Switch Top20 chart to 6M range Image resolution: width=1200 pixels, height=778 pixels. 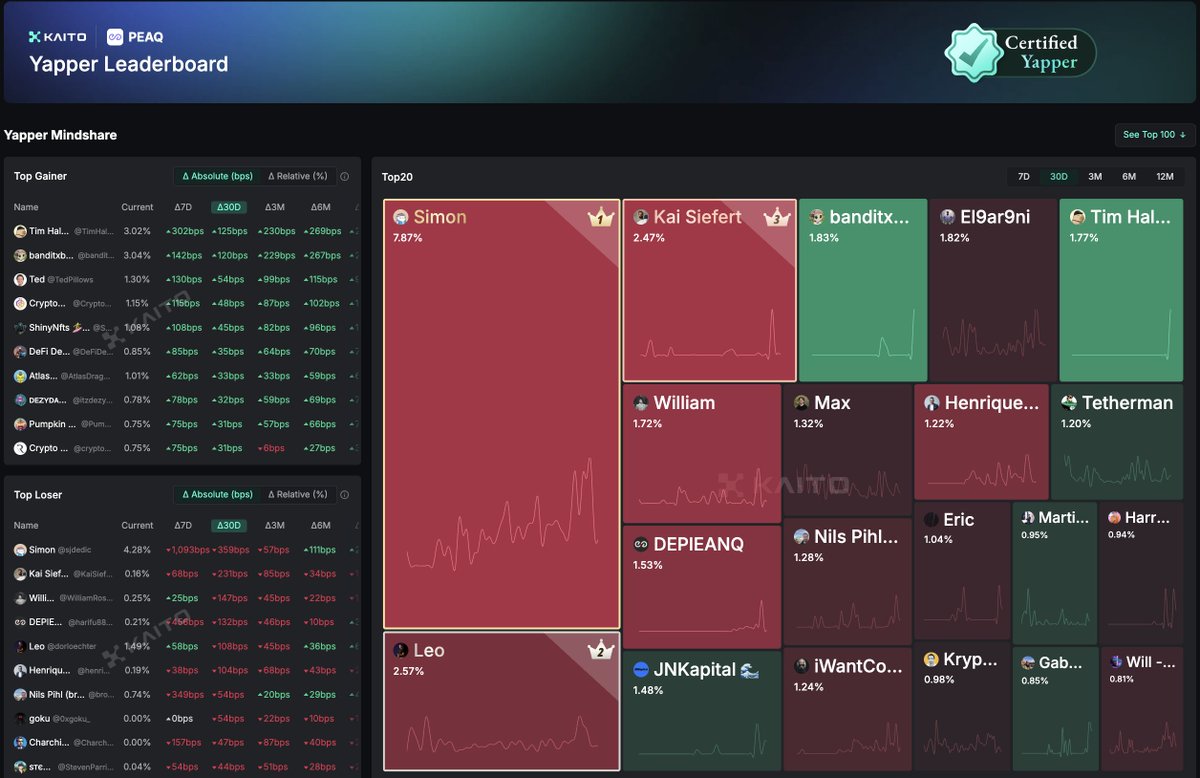coord(1129,177)
